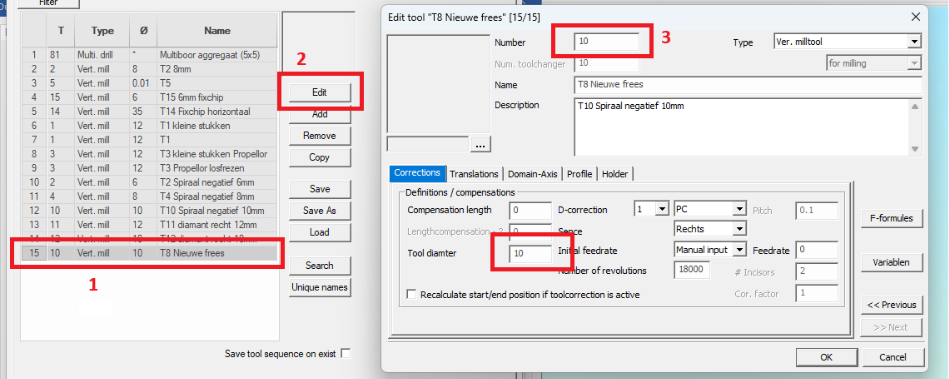Select the Holder tab

click(616, 174)
